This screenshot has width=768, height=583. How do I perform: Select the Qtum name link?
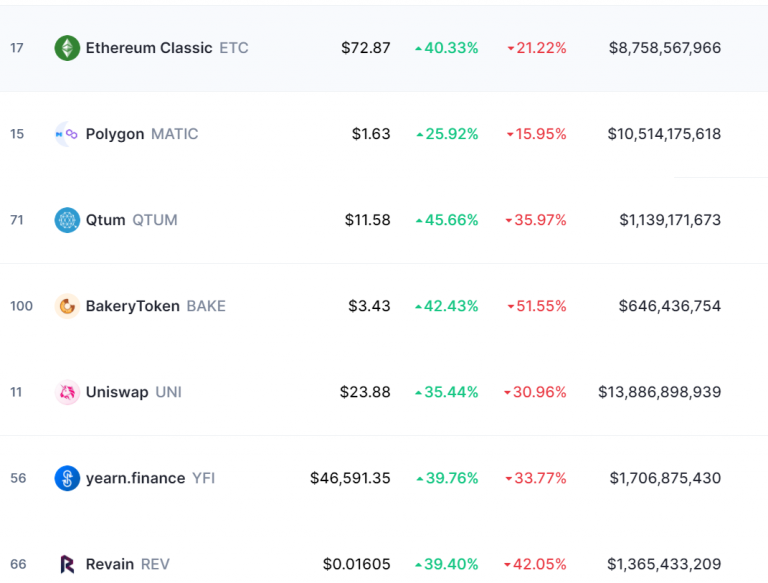click(105, 220)
